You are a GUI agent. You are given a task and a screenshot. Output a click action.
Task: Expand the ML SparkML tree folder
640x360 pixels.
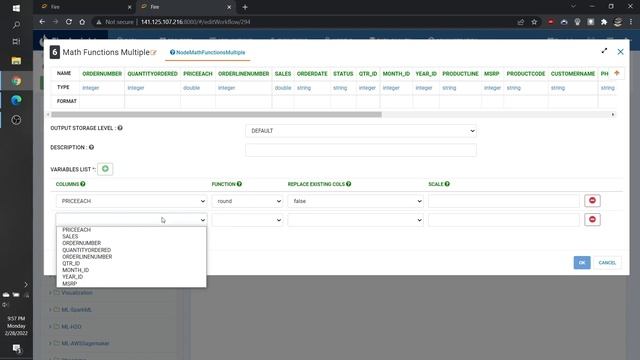pyautogui.click(x=51, y=310)
